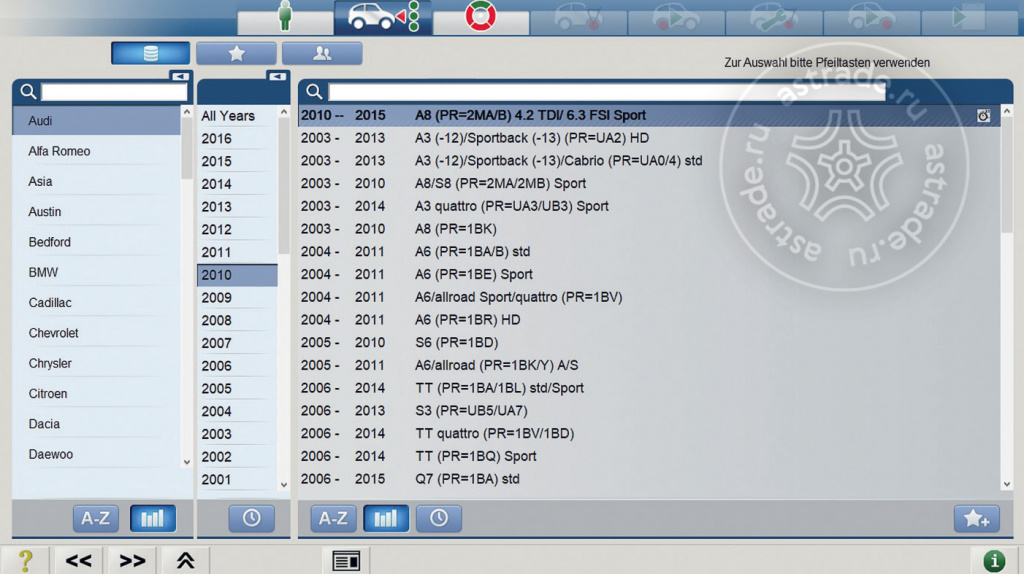The image size is (1024, 574).
Task: Click icon at right of A8 row
Action: tap(984, 116)
